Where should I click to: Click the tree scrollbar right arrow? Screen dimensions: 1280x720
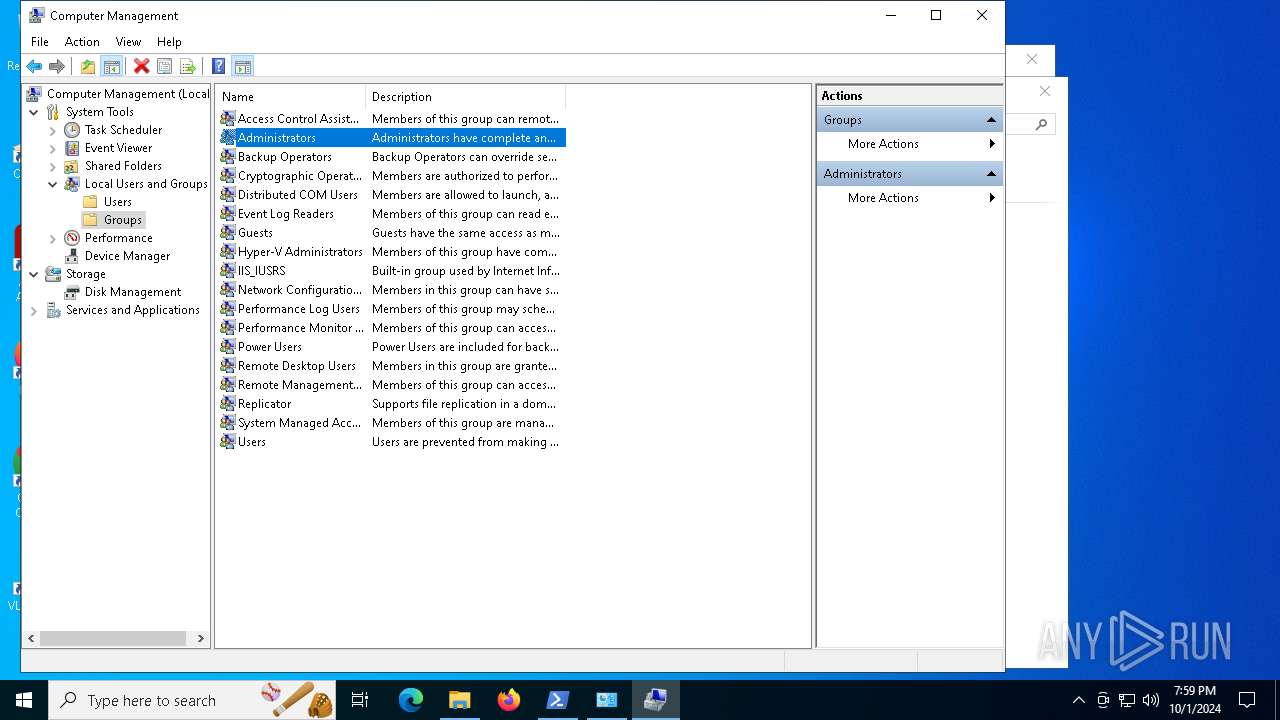(200, 638)
